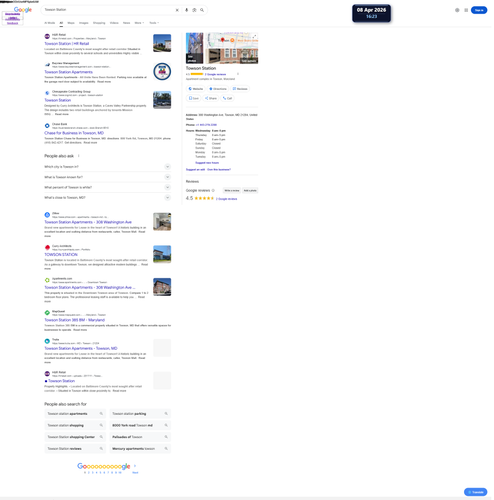Start voice search with the microphone icon
Image resolution: width=494 pixels, height=500 pixels.
click(187, 10)
